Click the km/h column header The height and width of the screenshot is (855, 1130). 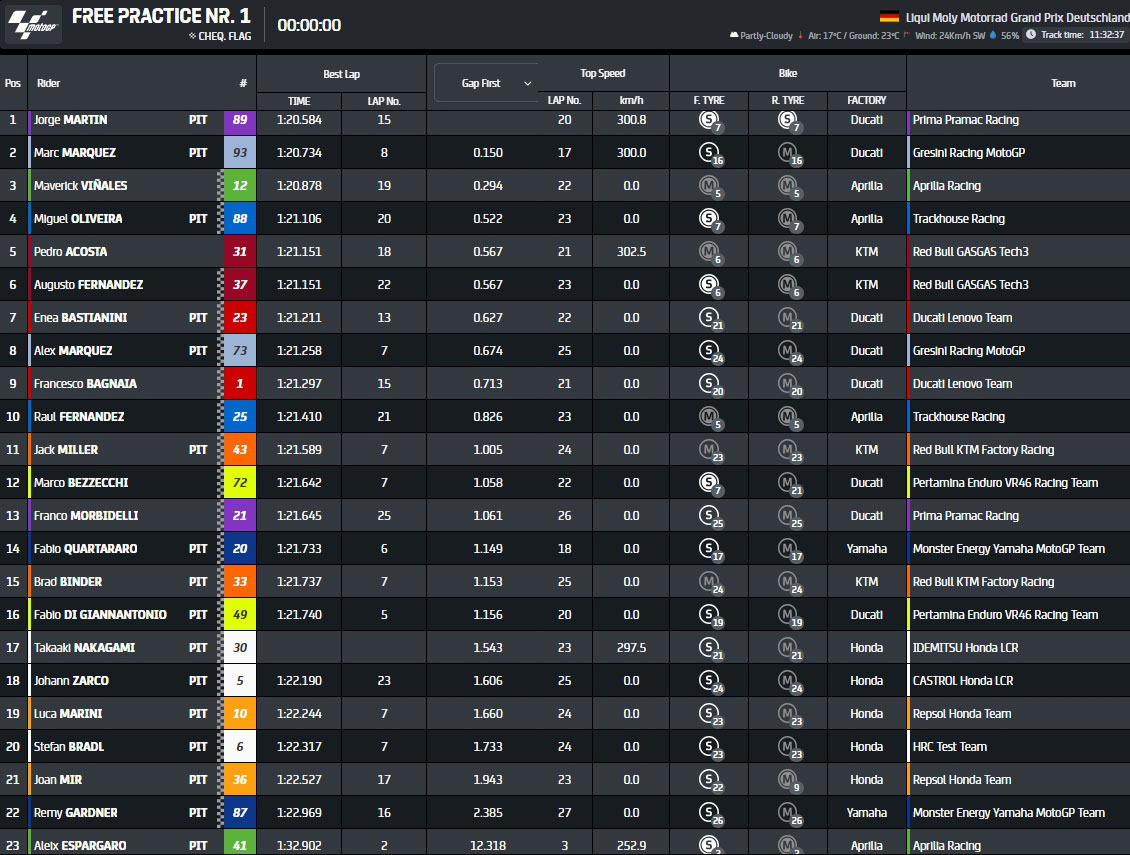click(631, 101)
